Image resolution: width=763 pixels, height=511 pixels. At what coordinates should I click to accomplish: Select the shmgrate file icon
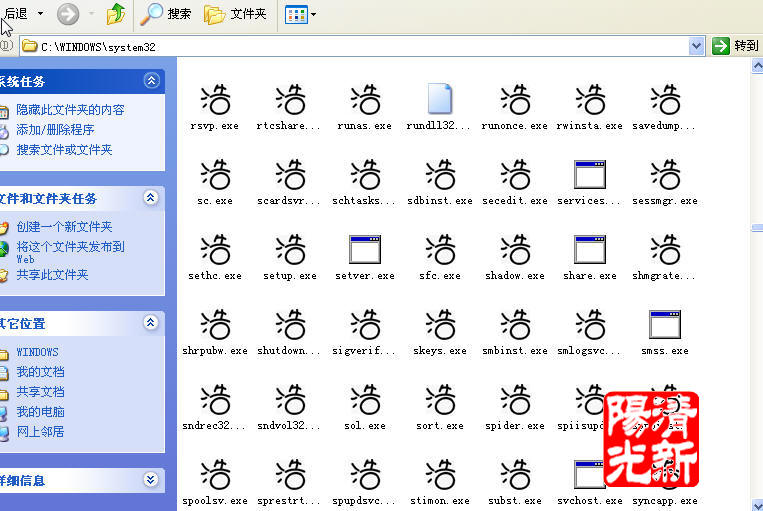tap(665, 249)
